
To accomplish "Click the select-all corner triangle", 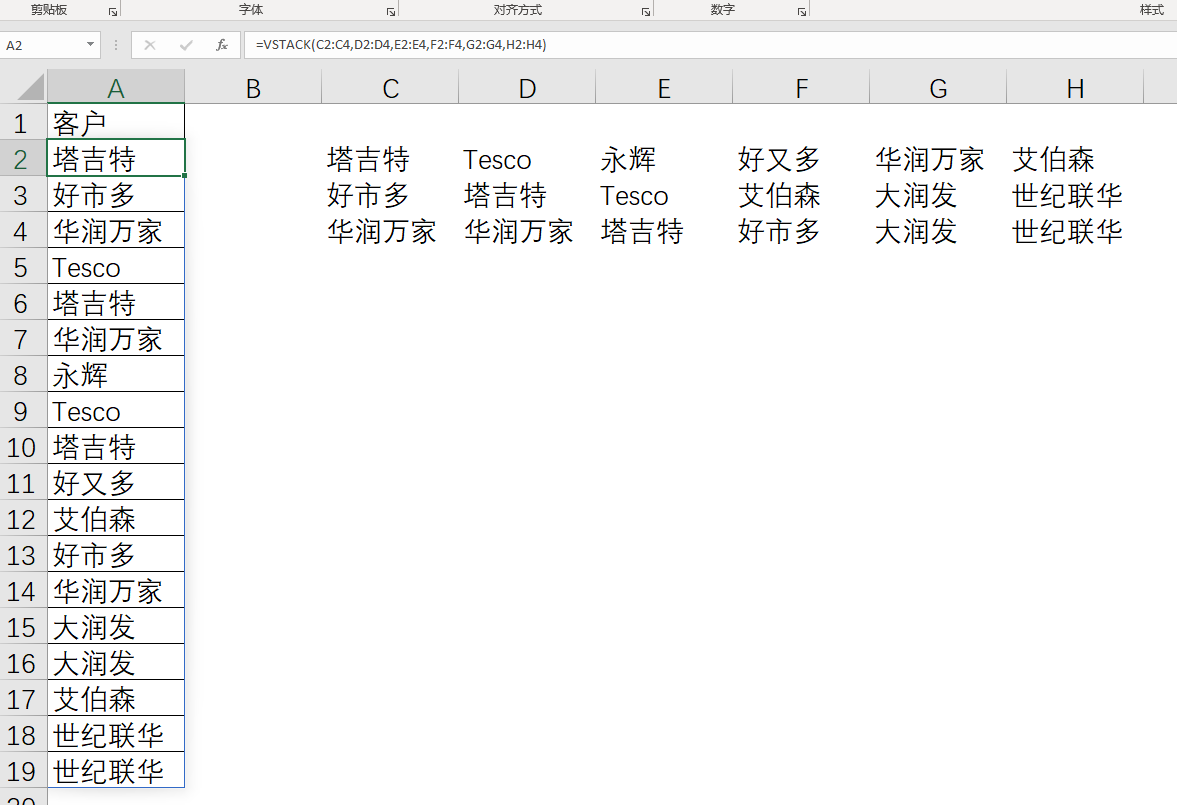I will pyautogui.click(x=31, y=87).
